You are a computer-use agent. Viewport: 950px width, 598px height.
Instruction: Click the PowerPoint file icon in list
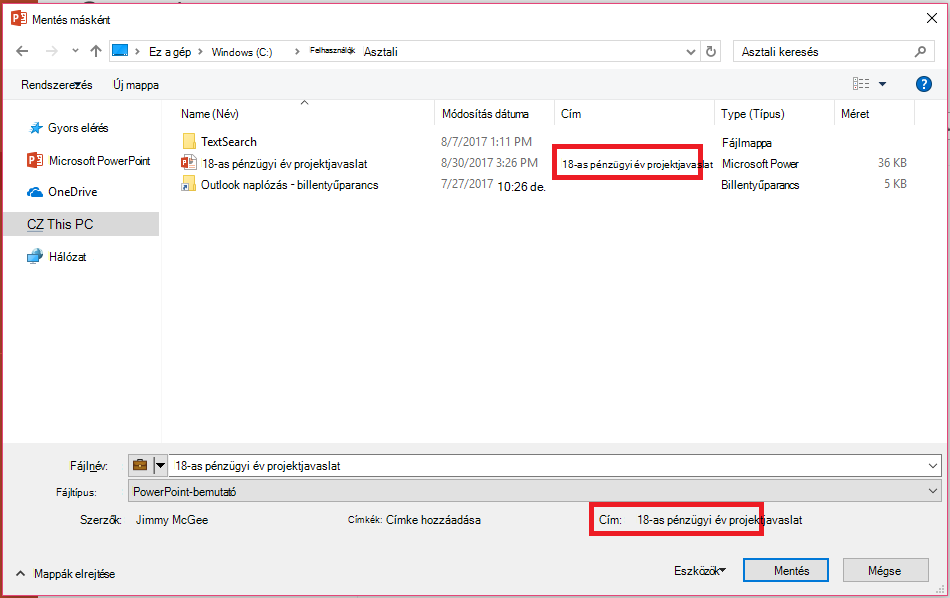pos(189,162)
